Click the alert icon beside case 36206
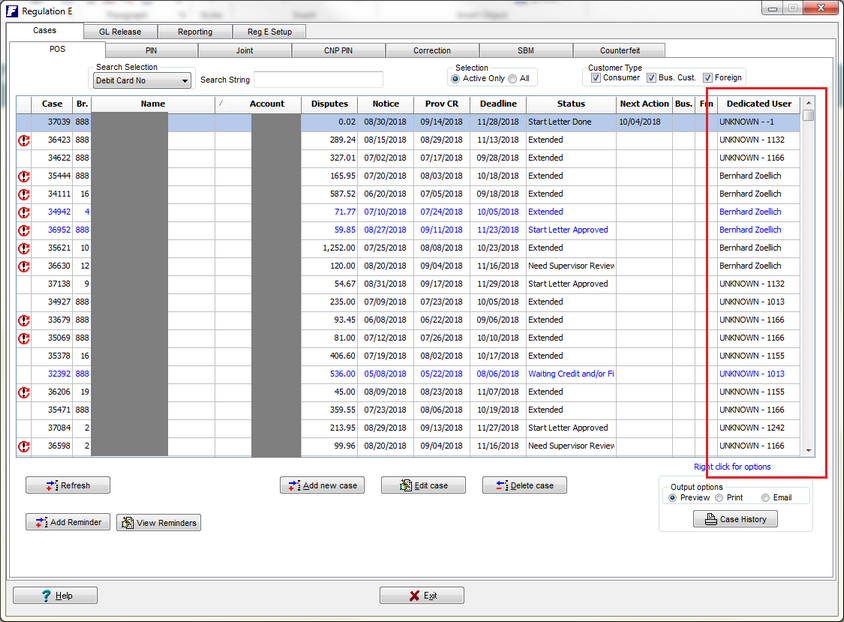Screen dimensions: 844x622 pyautogui.click(x=24, y=392)
